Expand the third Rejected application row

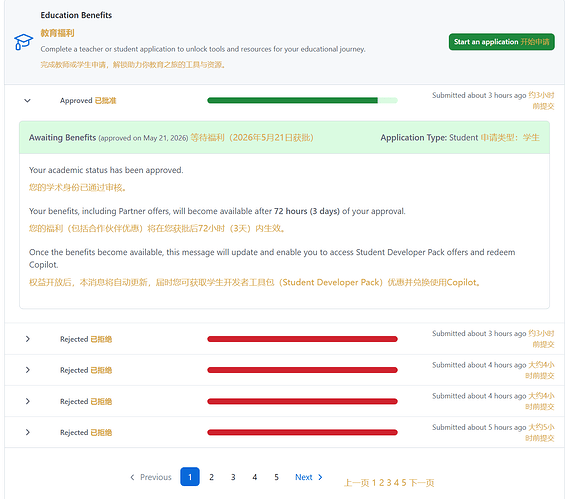pyautogui.click(x=28, y=401)
